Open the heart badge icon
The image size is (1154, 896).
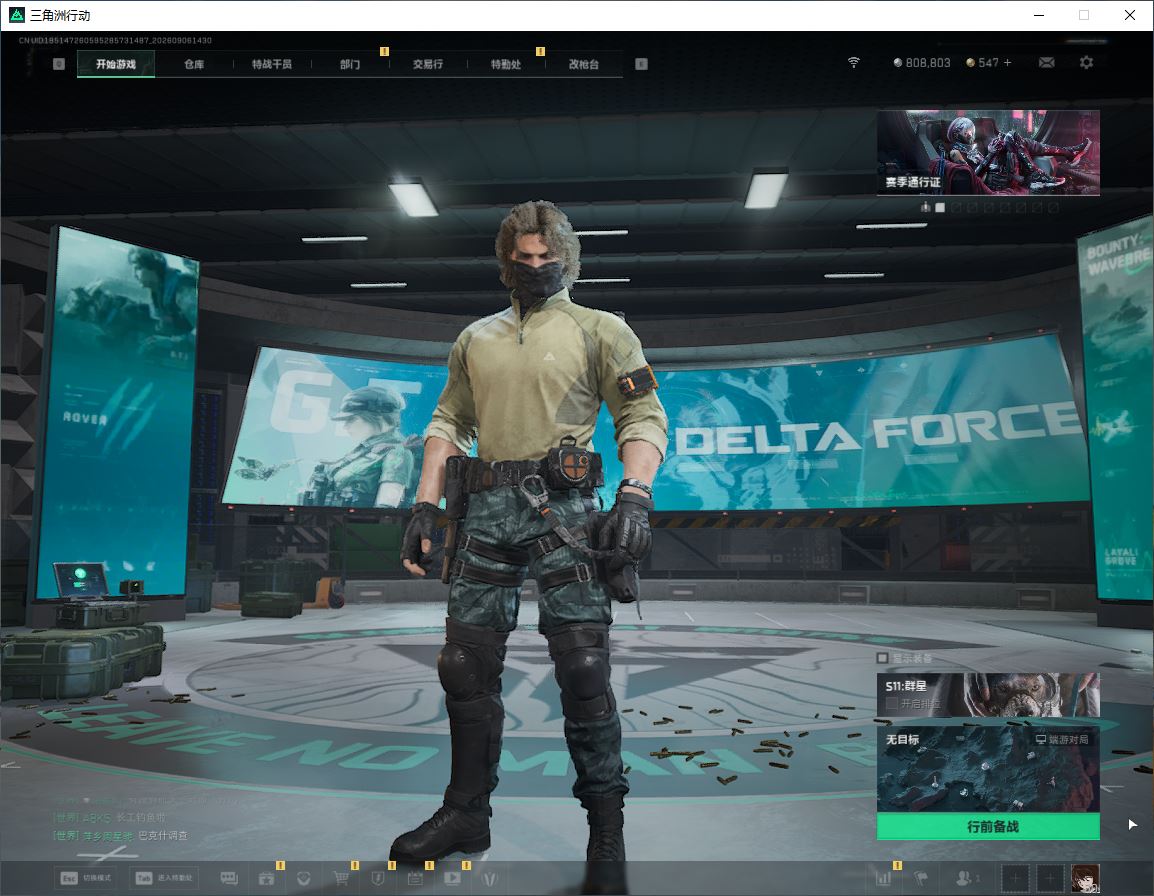click(x=303, y=878)
